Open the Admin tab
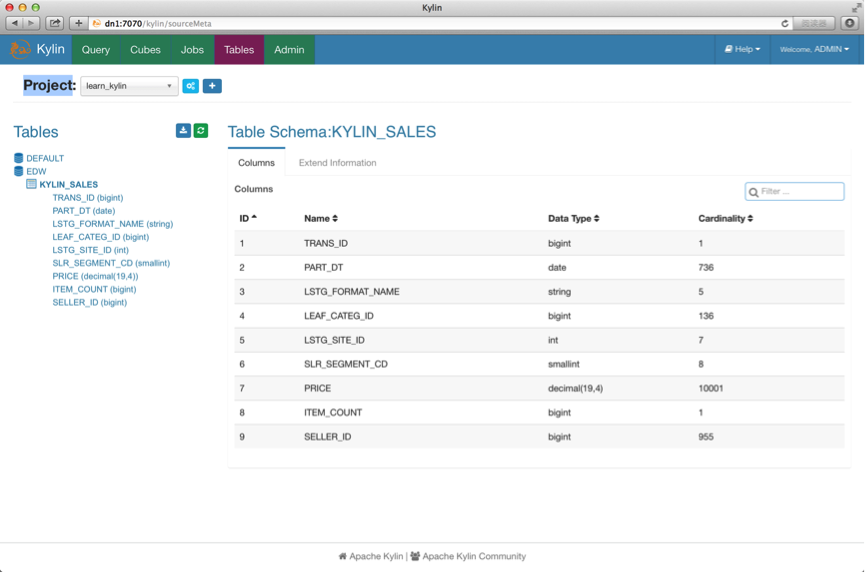The height and width of the screenshot is (573, 865). coord(289,50)
